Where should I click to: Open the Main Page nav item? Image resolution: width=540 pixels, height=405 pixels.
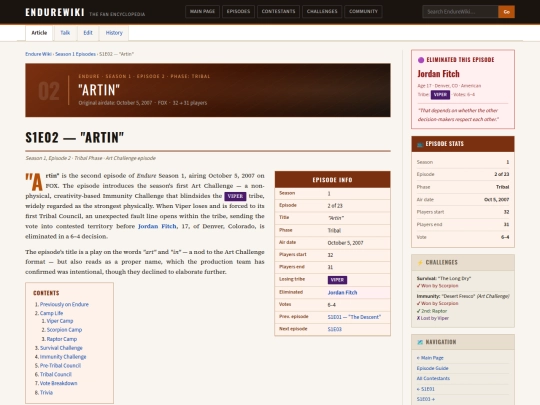pos(202,11)
